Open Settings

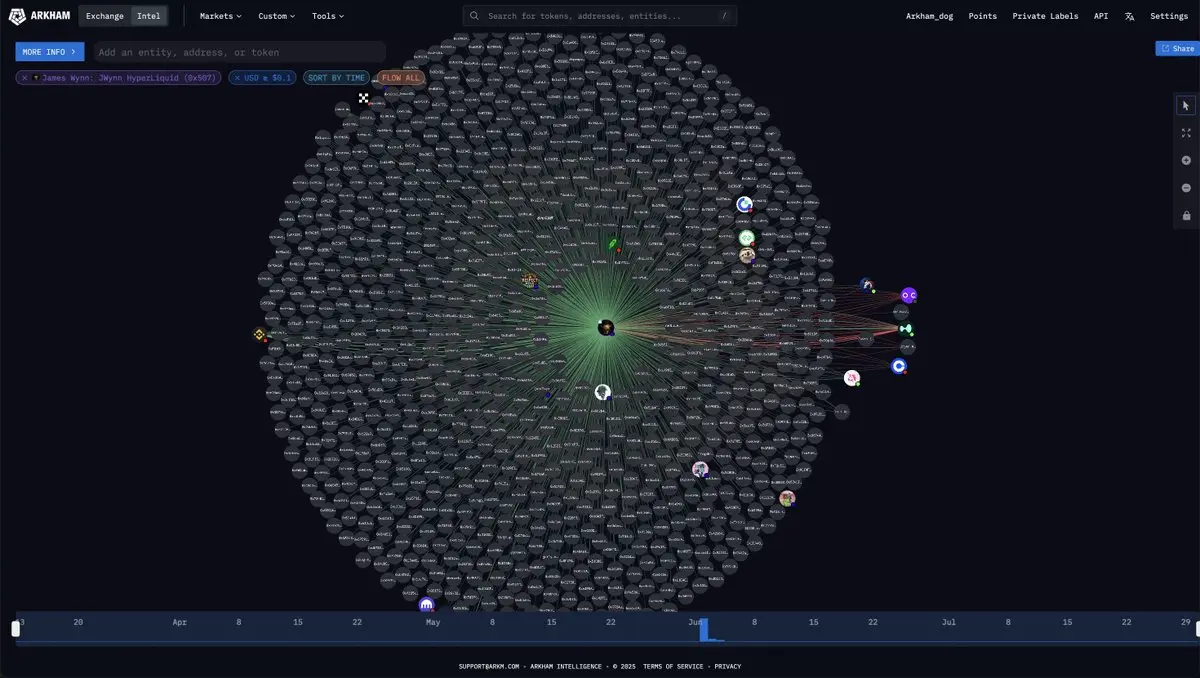[1169, 16]
